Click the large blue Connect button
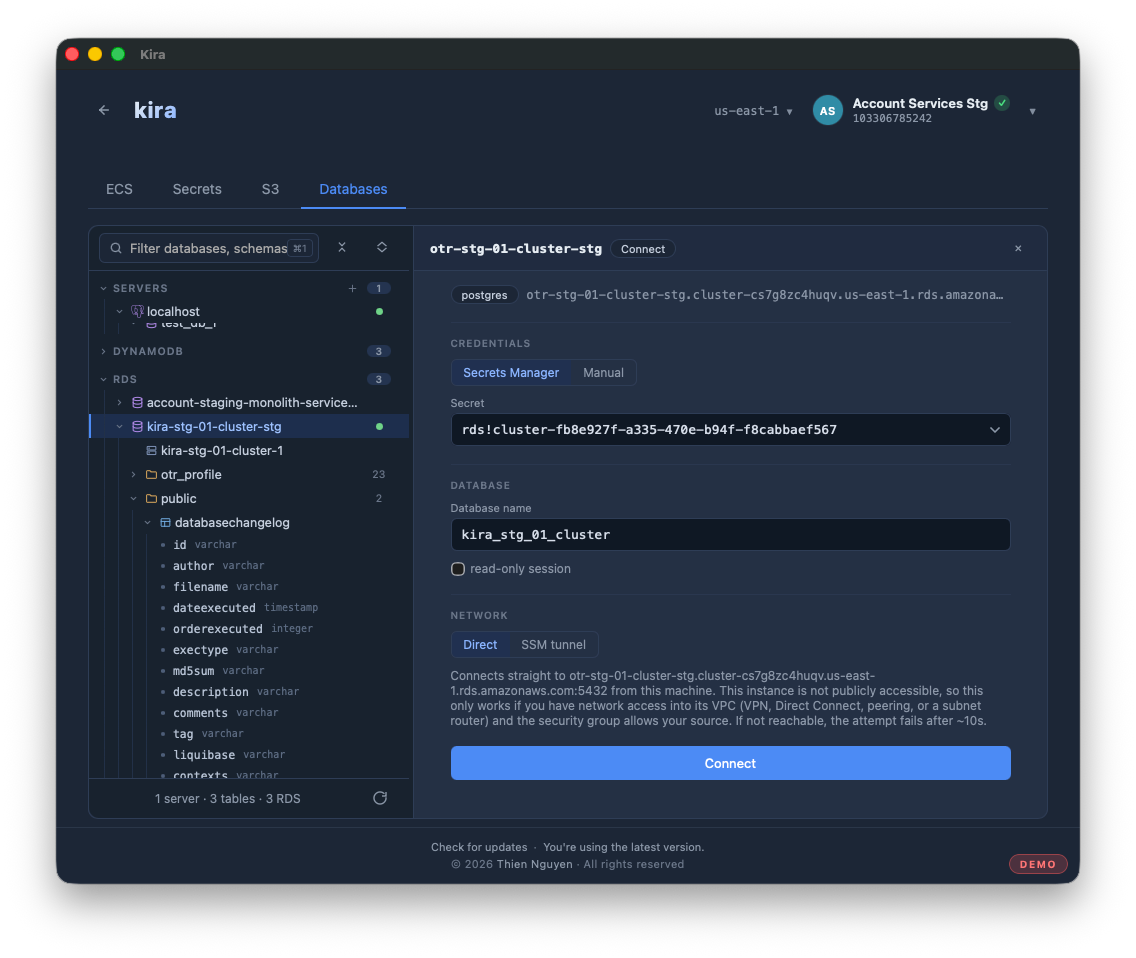The height and width of the screenshot is (958, 1136). pos(730,763)
